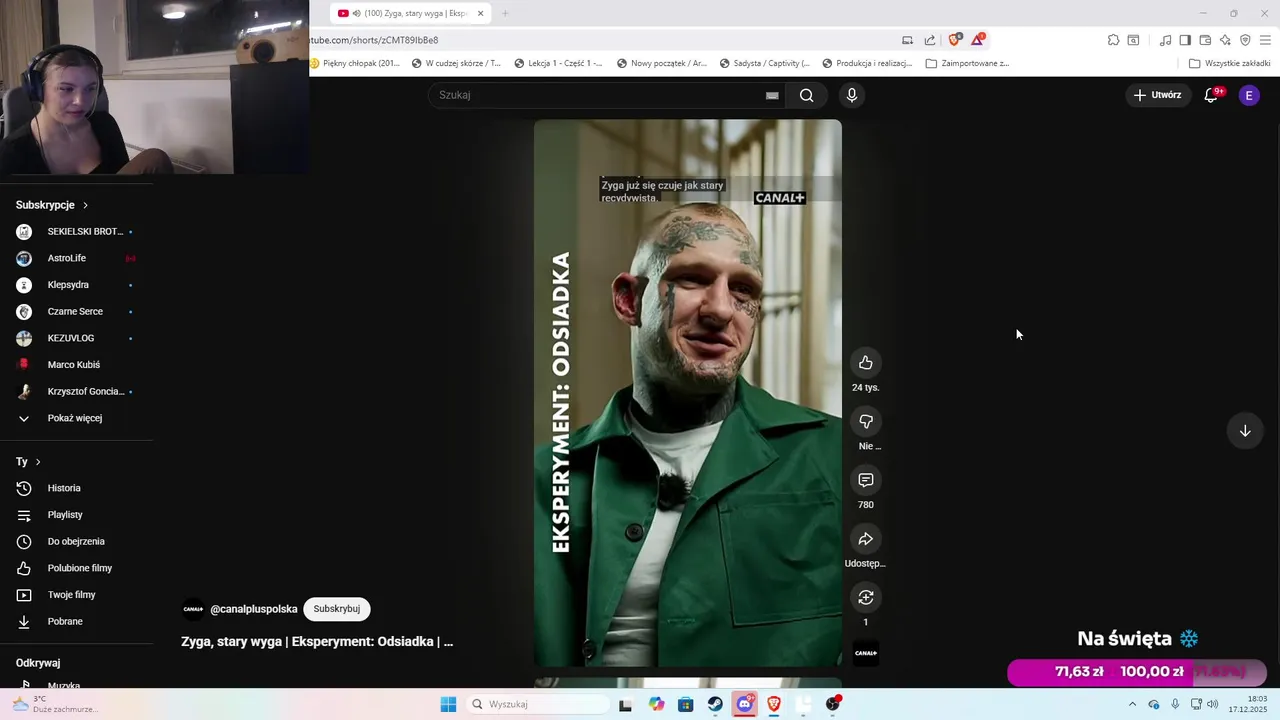Go to next short with down arrow
1280x720 pixels.
[1245, 431]
